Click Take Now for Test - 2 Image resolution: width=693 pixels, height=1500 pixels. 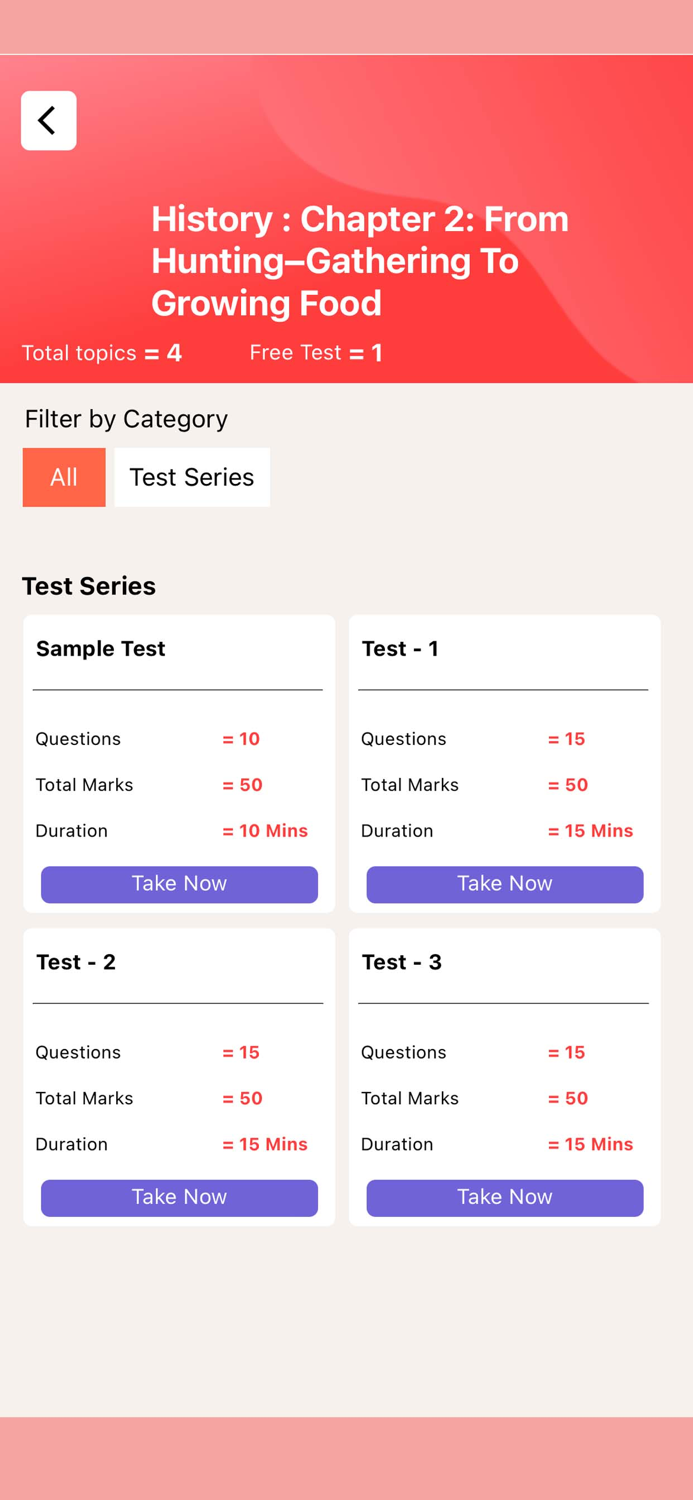pyautogui.click(x=179, y=1197)
